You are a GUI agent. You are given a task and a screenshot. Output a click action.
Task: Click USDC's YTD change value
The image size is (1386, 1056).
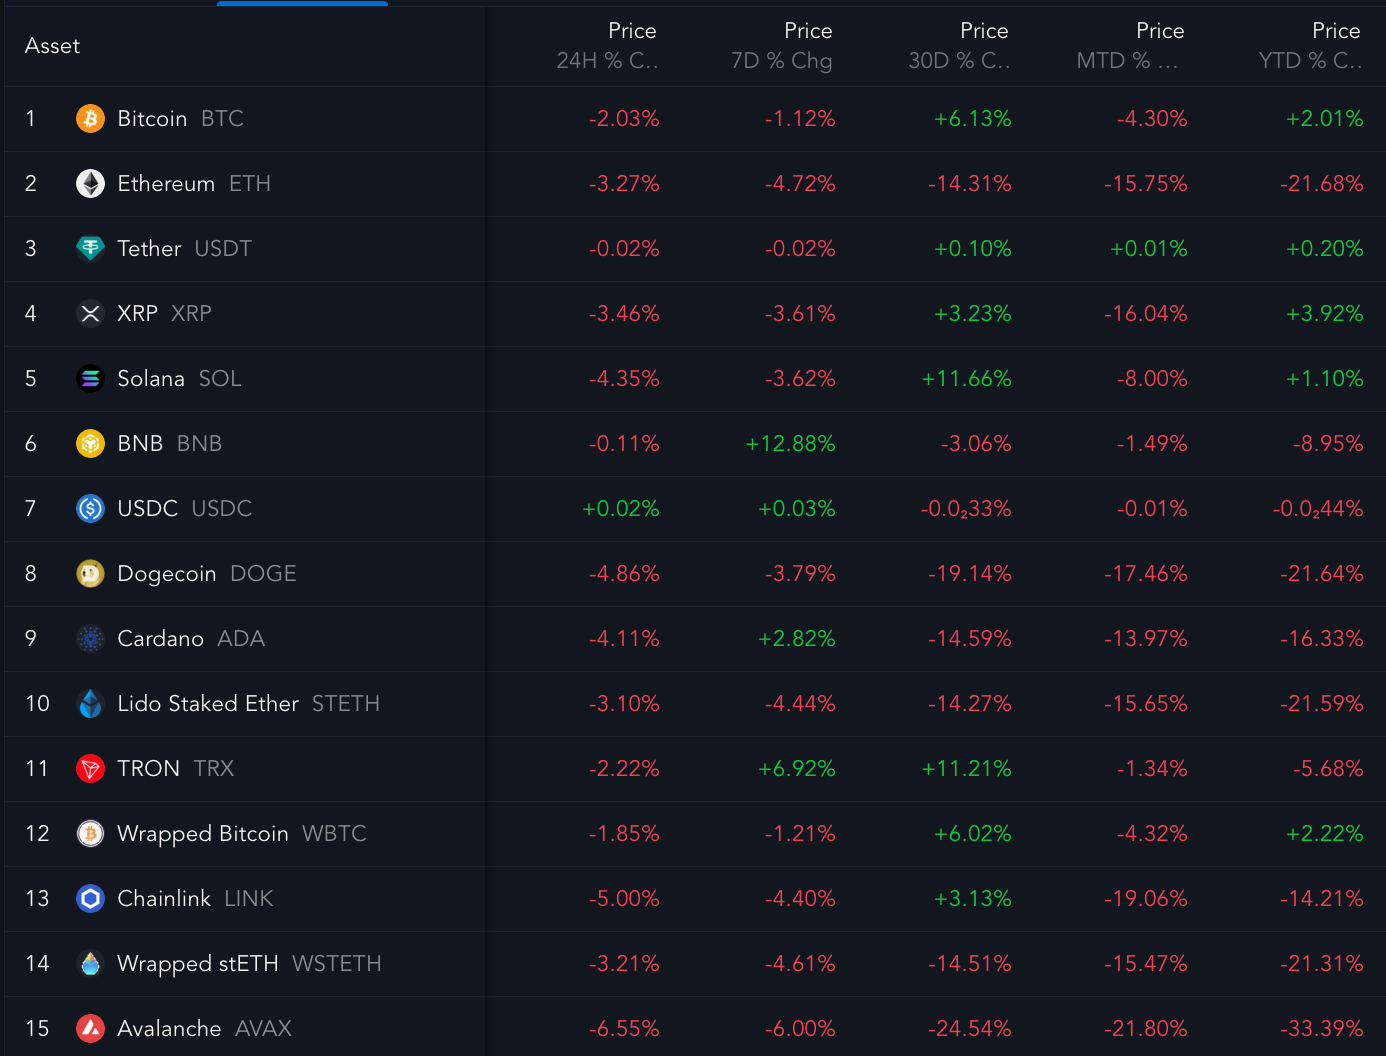(x=1317, y=509)
